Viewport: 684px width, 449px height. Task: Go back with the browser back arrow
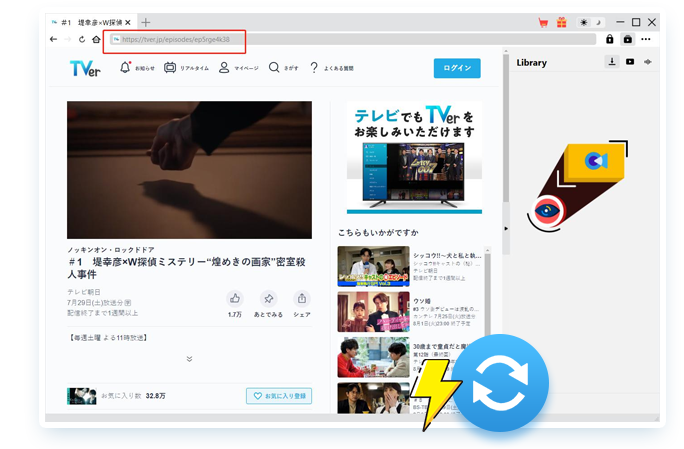[54, 39]
